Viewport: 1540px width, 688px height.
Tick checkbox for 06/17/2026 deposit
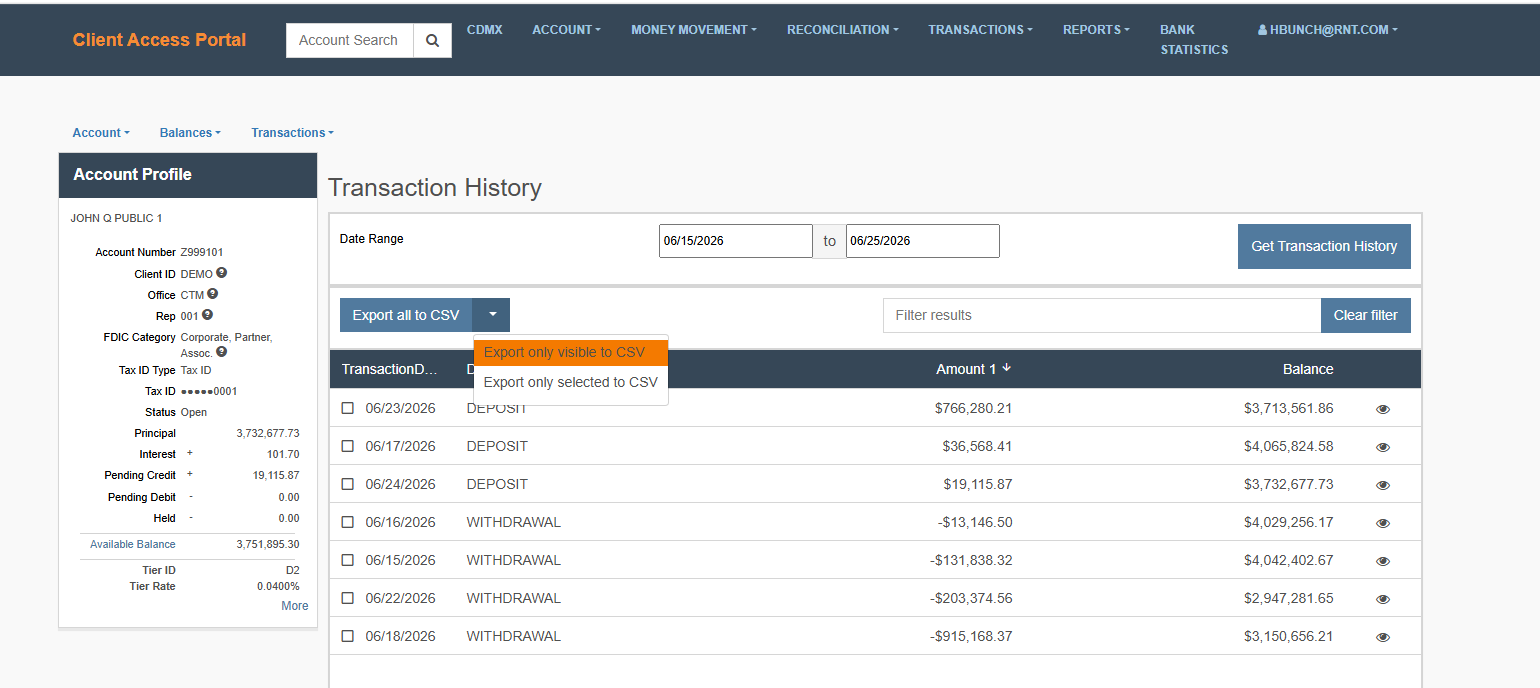point(348,446)
